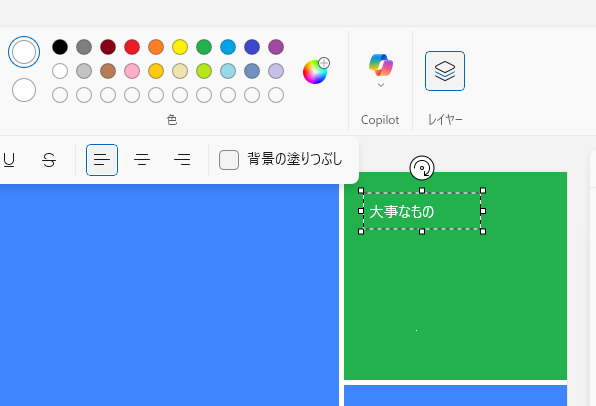Pick the light gray color swatch
Image resolution: width=596 pixels, height=406 pixels.
84,71
